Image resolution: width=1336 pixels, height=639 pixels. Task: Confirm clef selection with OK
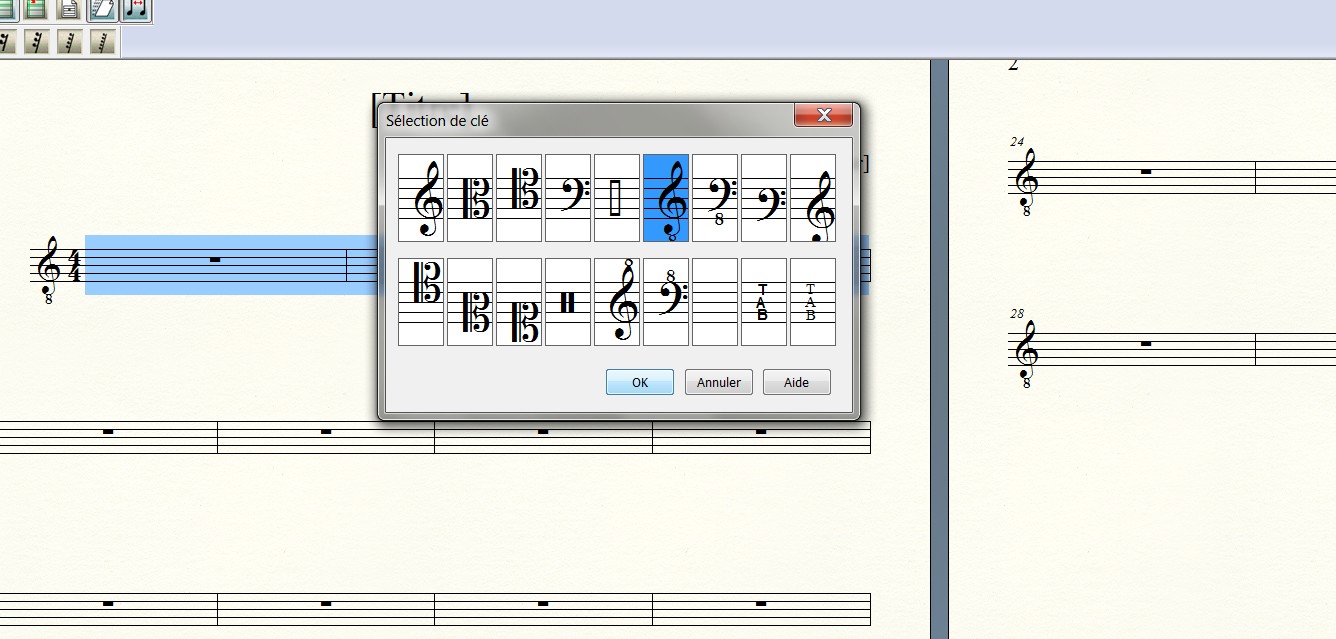pos(640,382)
